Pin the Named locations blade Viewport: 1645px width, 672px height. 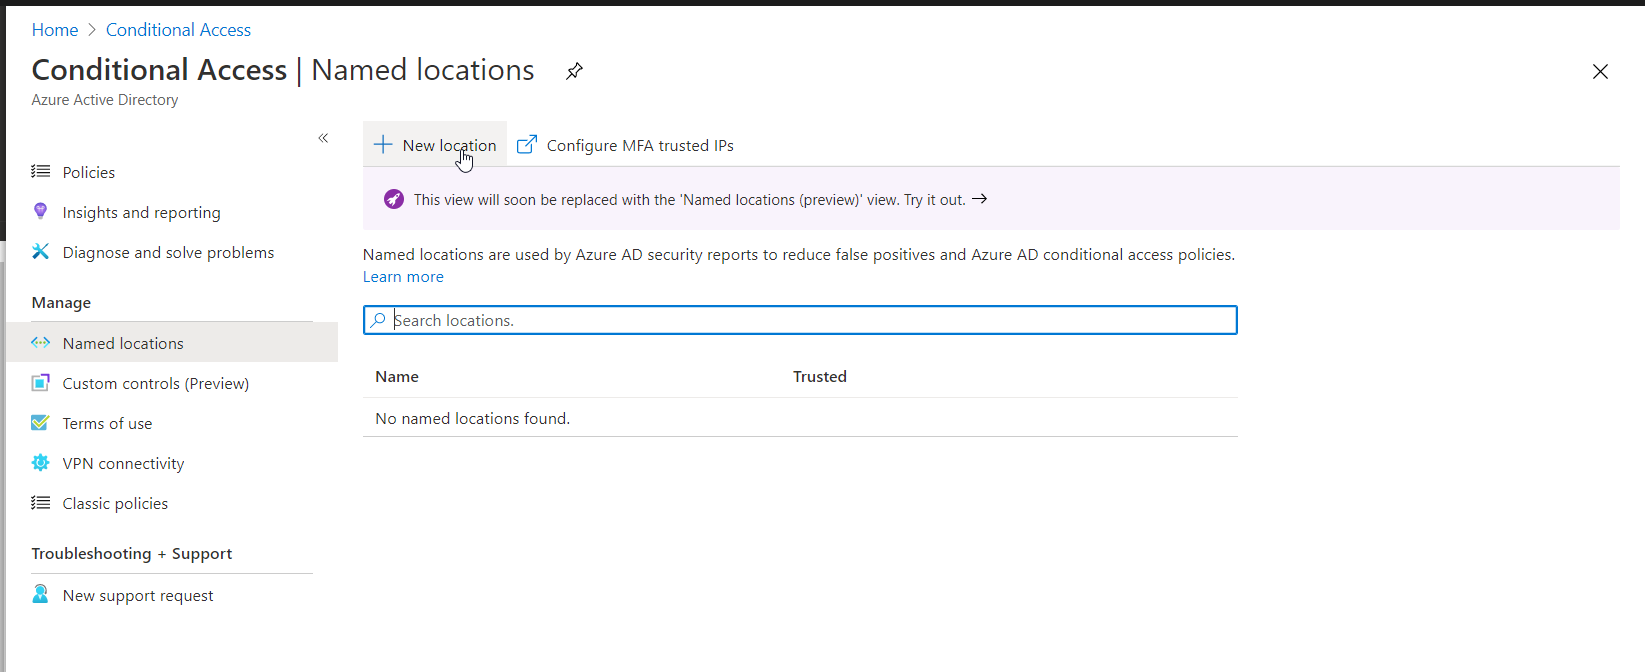pyautogui.click(x=574, y=71)
